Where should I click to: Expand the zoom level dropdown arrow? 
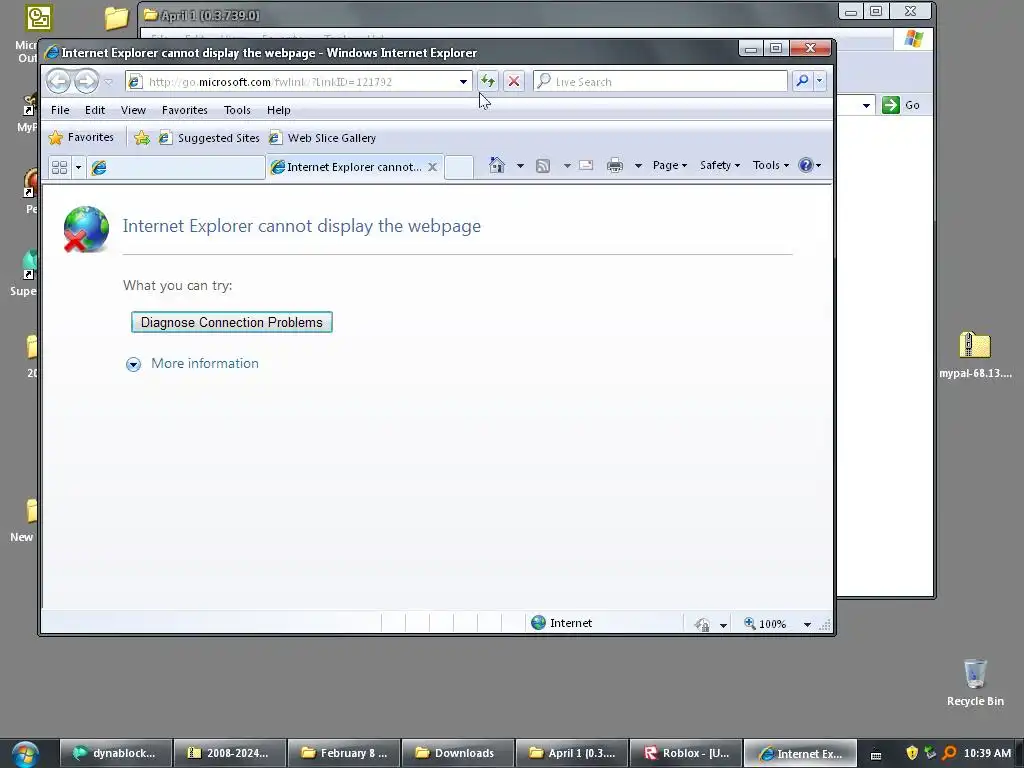coord(807,624)
